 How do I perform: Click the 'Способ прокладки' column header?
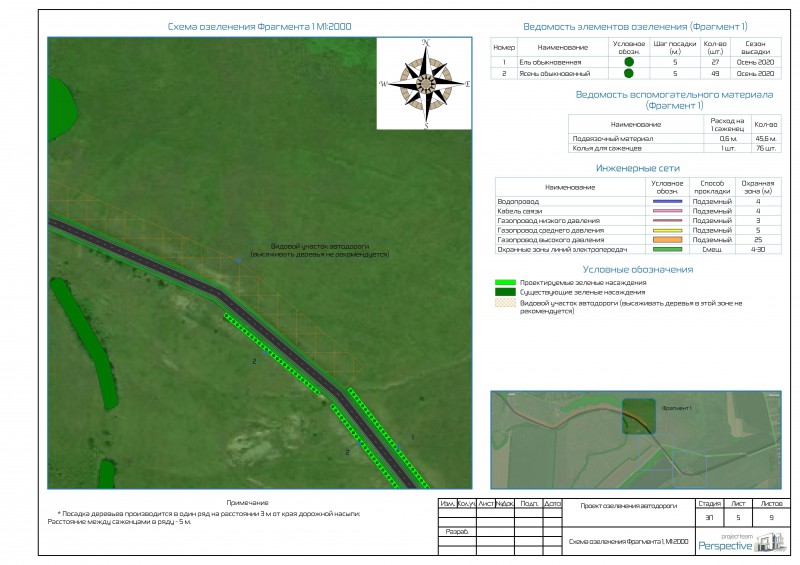point(712,187)
